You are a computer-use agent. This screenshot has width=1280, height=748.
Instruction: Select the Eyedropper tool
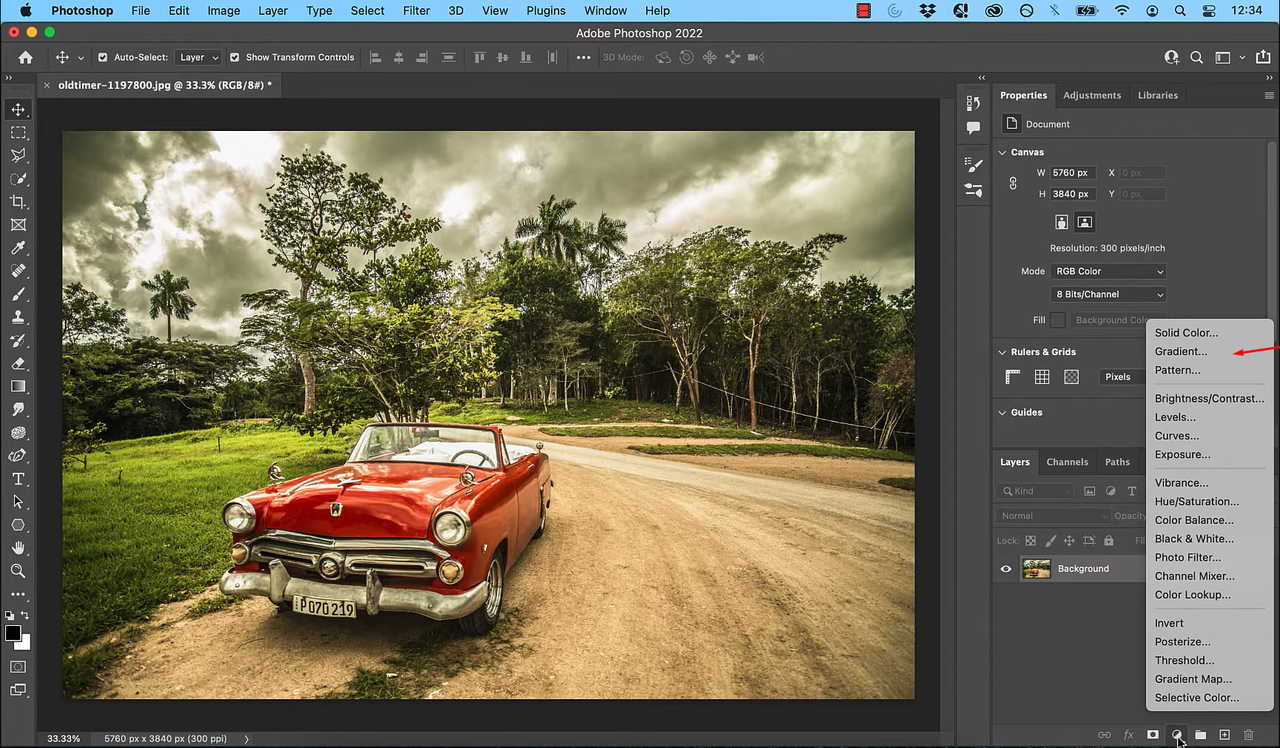click(17, 247)
